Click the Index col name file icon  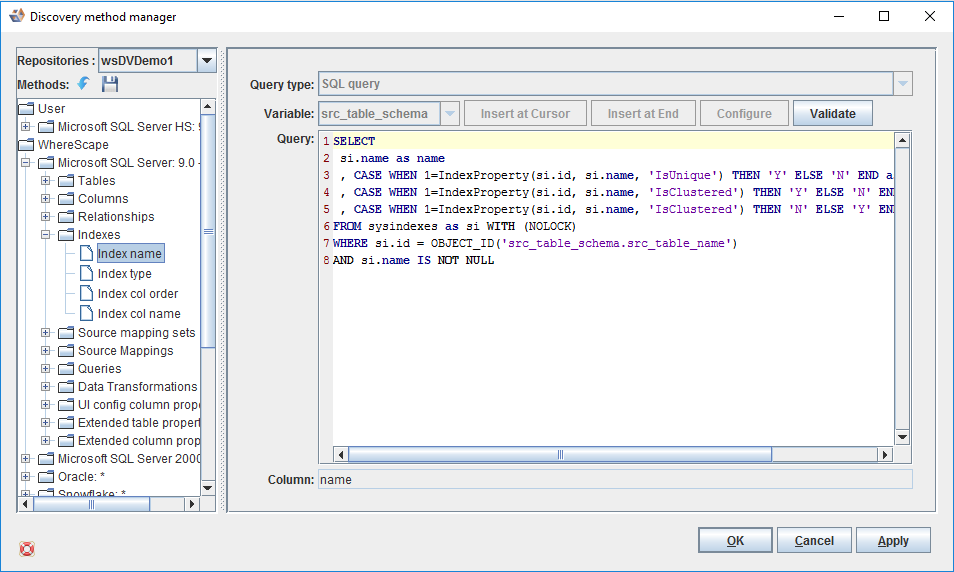[x=85, y=313]
